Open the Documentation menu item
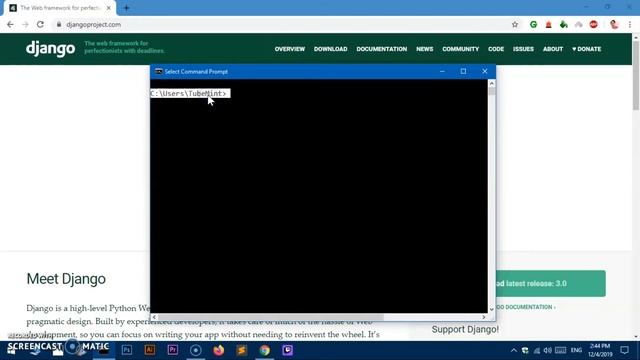The image size is (640, 360). pyautogui.click(x=382, y=49)
